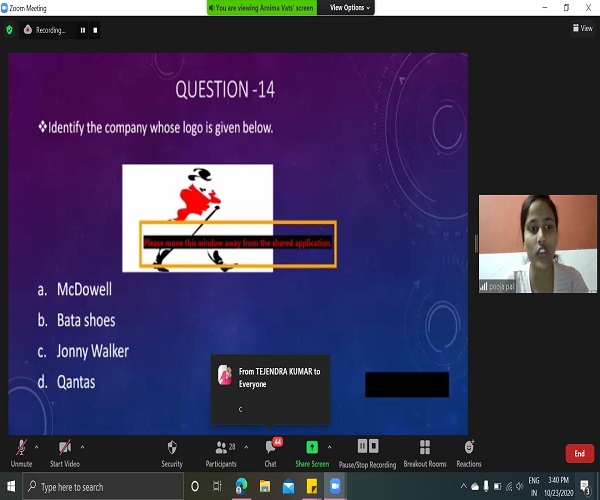The image size is (600, 500).
Task: Click 'You are viewing' screen share banner
Action: (x=262, y=8)
